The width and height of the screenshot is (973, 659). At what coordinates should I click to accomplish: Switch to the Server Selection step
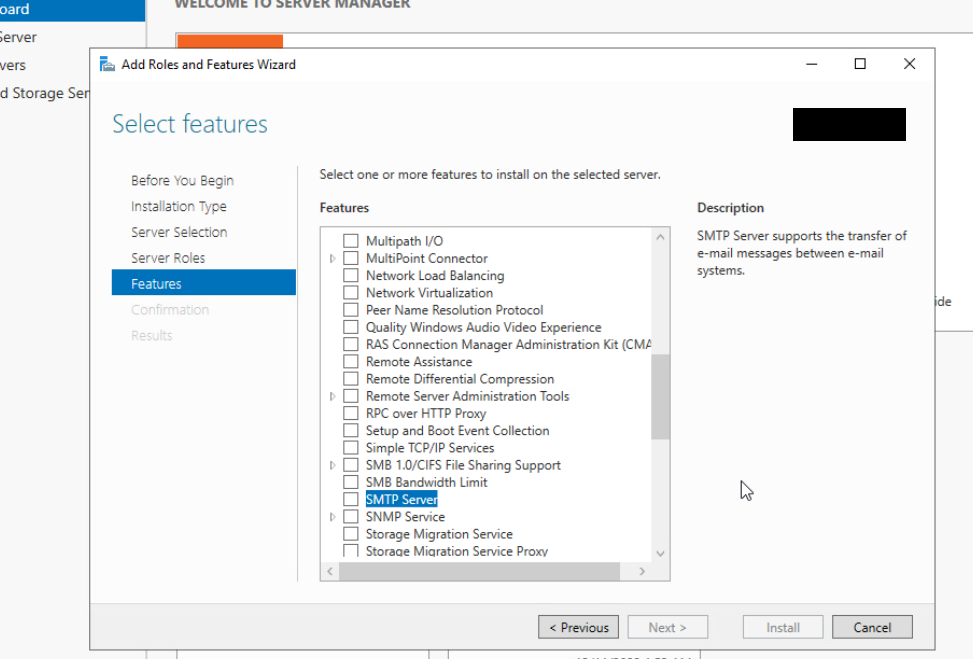tap(179, 232)
